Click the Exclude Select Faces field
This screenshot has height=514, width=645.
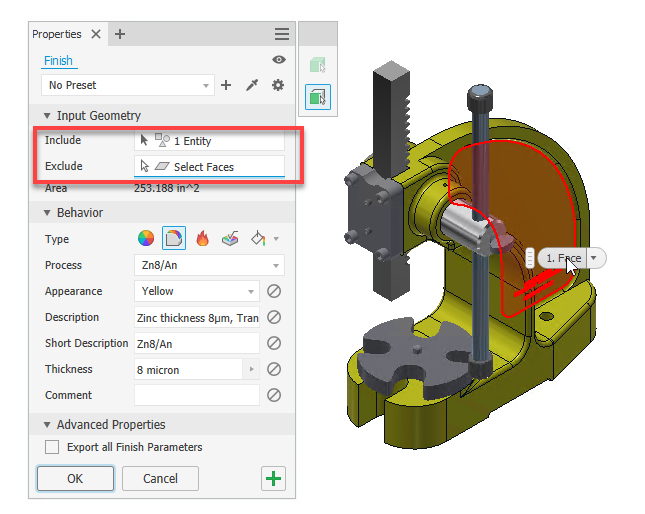[209, 167]
